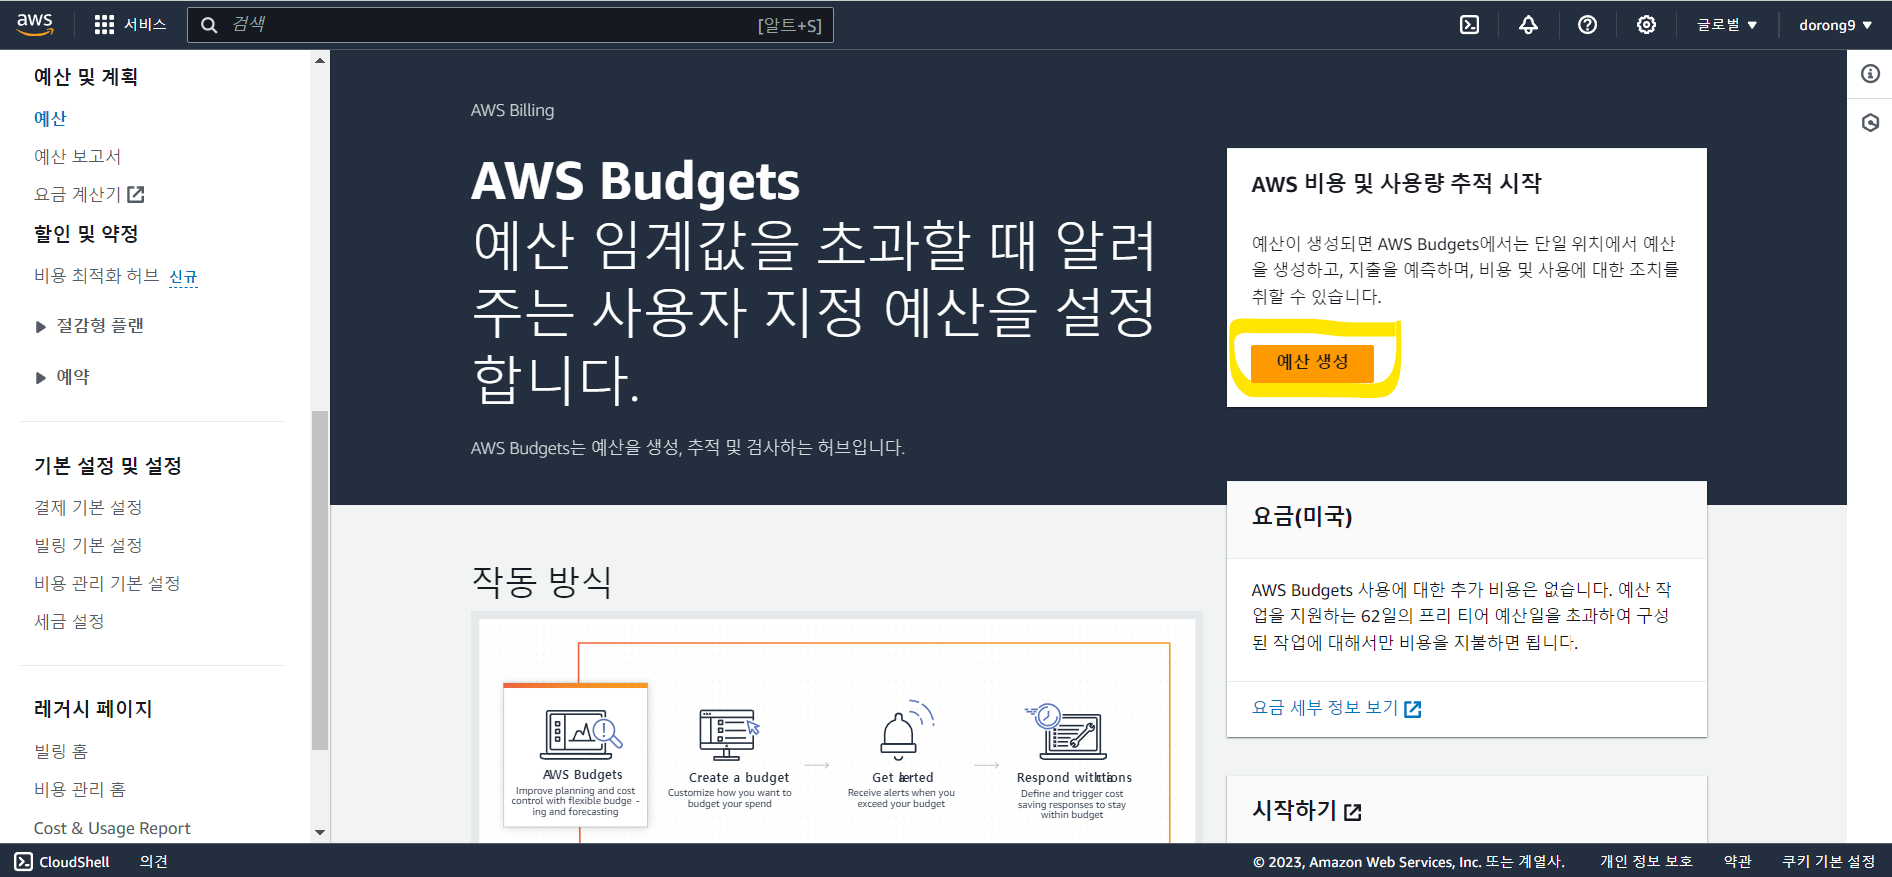Open the 글로벌 region dropdown
Image resolution: width=1892 pixels, height=877 pixels.
coord(1727,25)
